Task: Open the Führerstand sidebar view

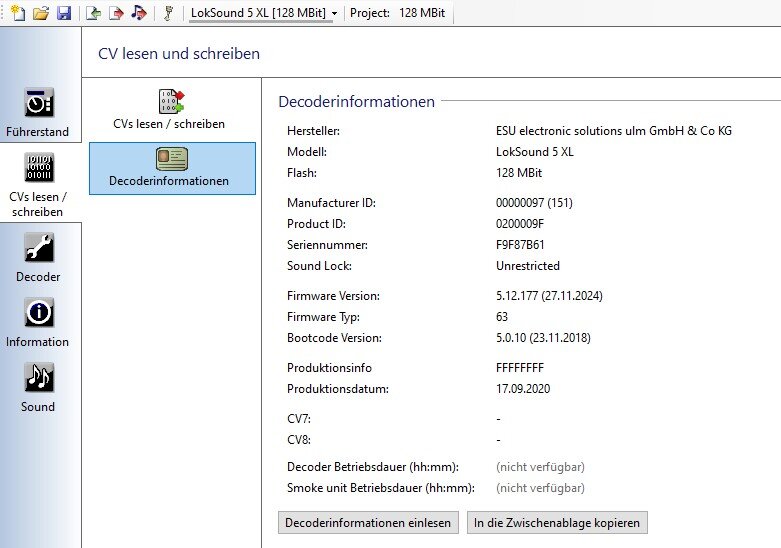Action: click(38, 112)
